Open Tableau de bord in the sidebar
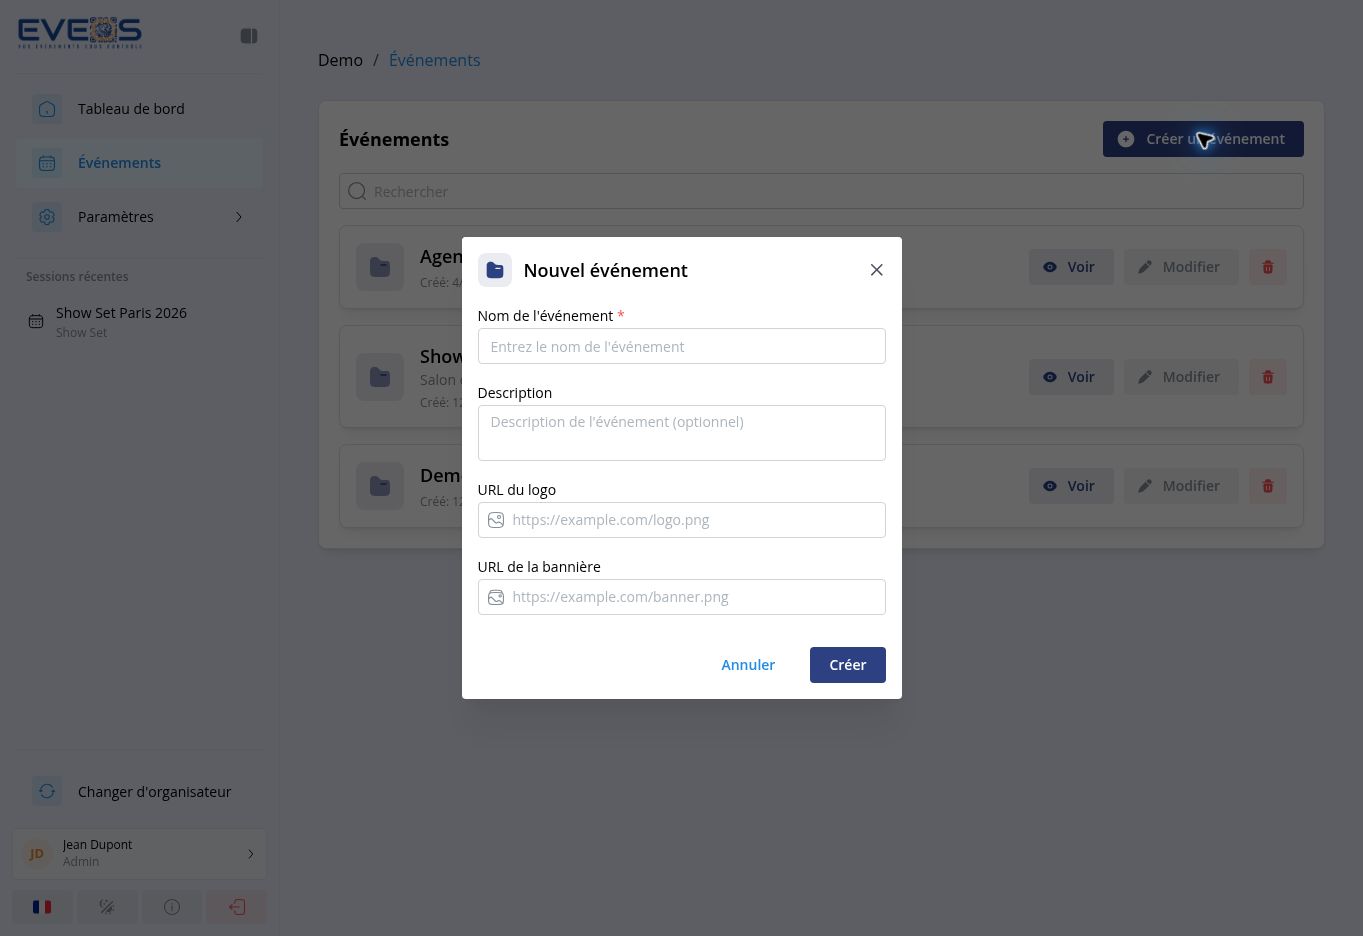The image size is (1363, 936). pos(139,109)
